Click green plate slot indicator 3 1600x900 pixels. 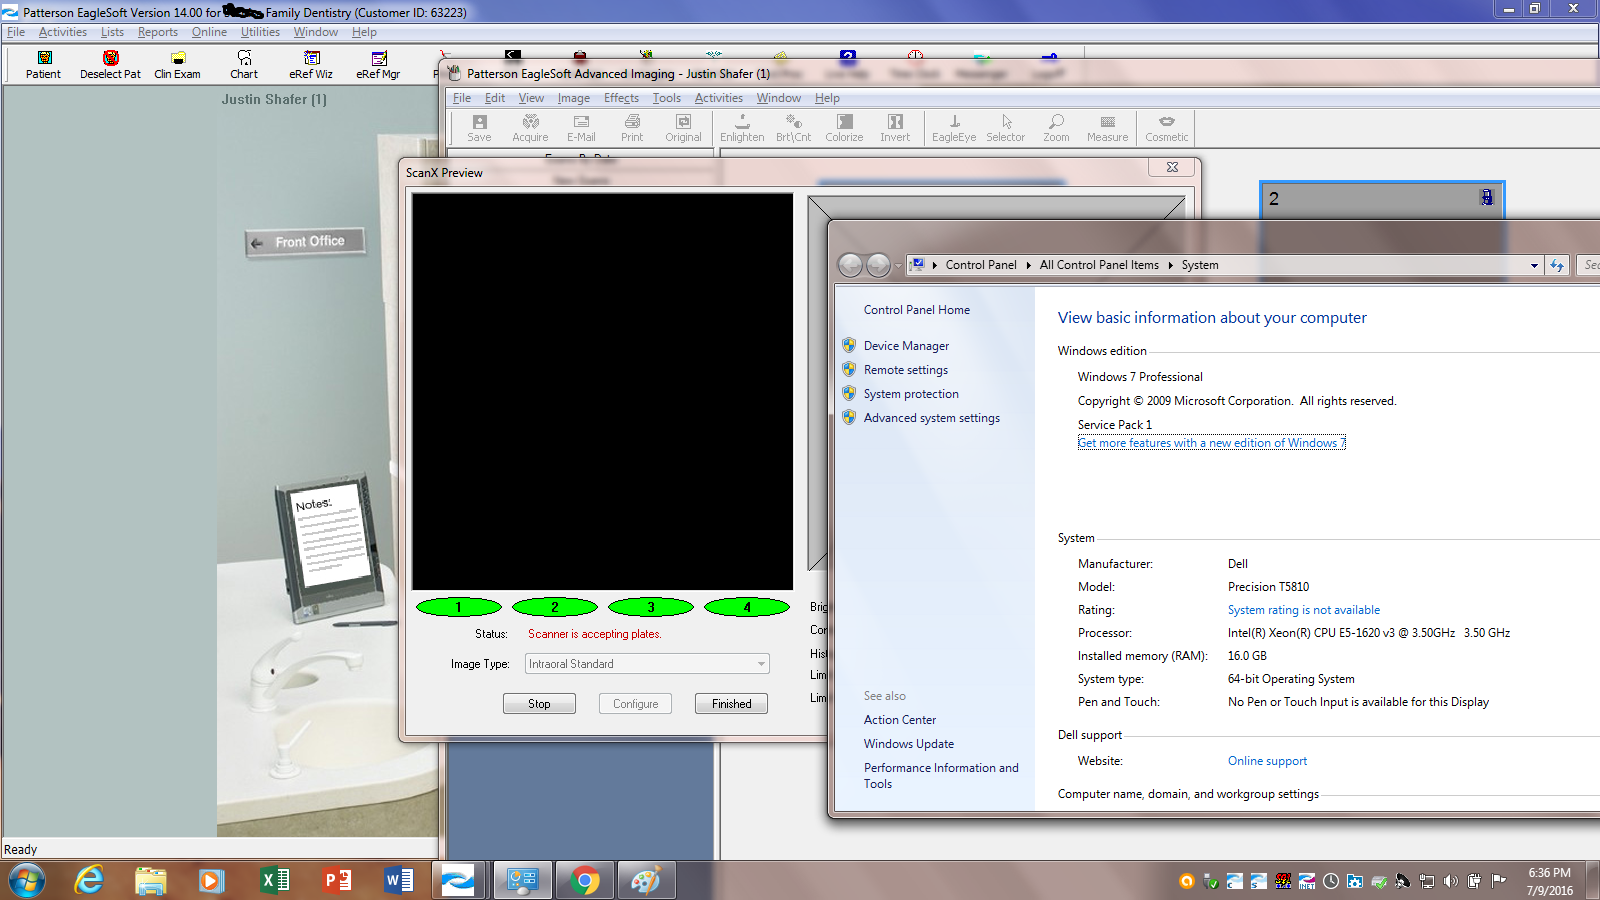(651, 607)
